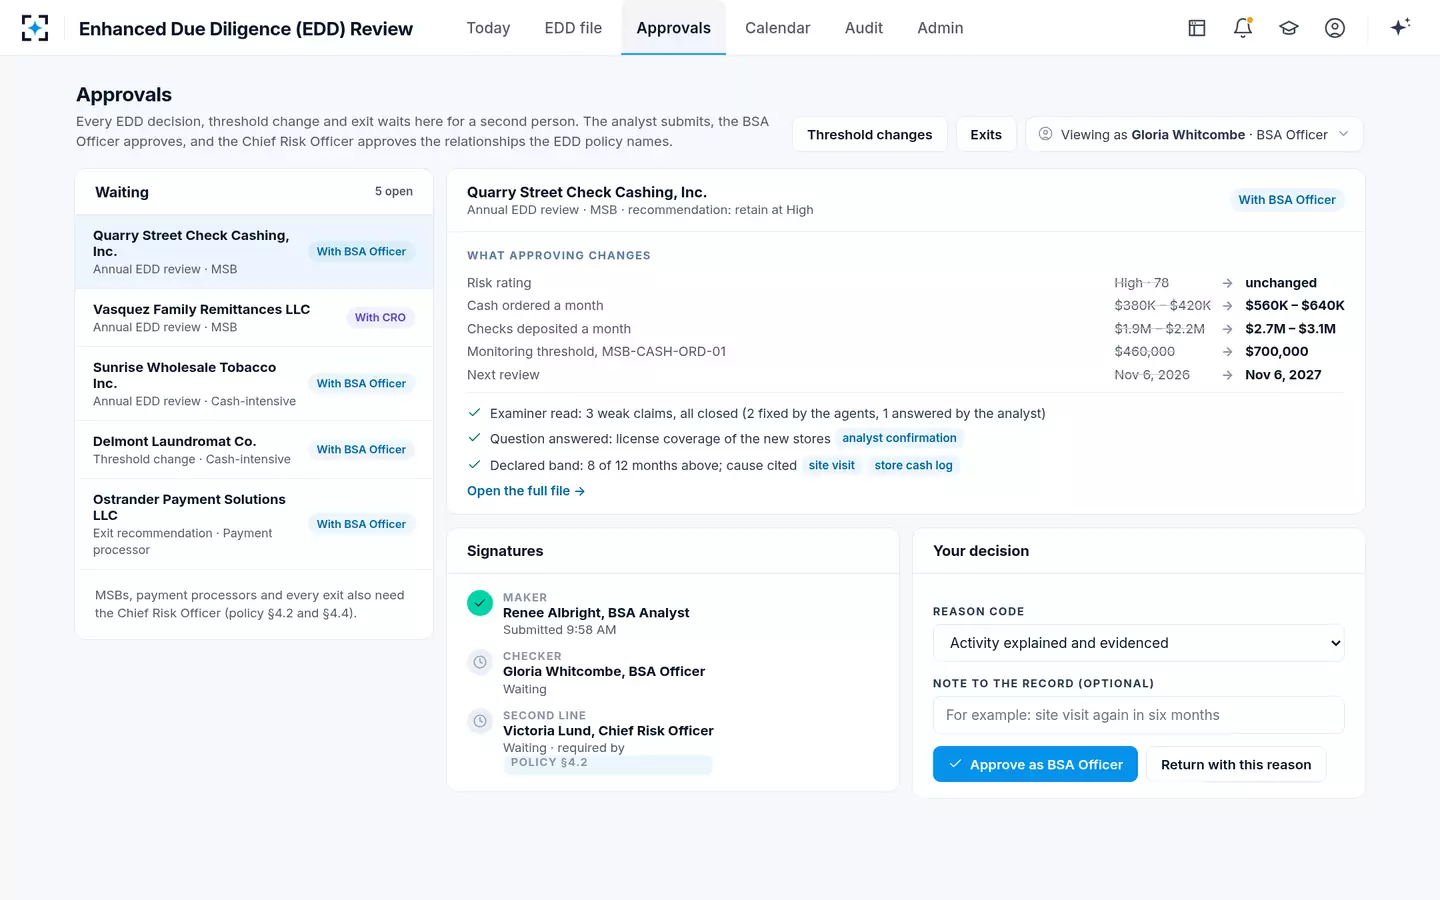The width and height of the screenshot is (1440, 900).
Task: Select Ostrander Payment Solutions LLC row
Action: [x=254, y=524]
